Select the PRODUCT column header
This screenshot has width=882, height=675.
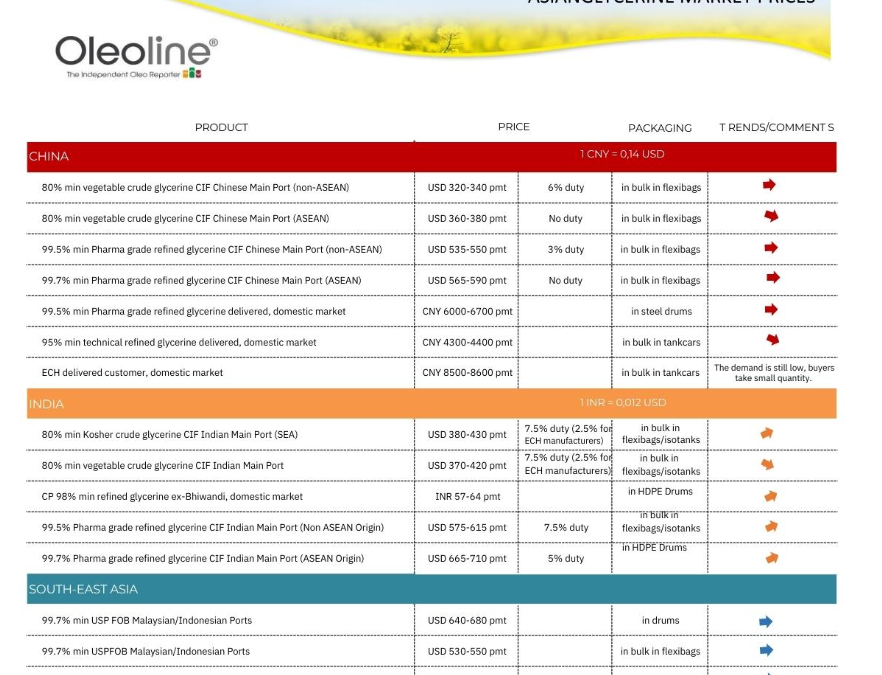tap(221, 127)
